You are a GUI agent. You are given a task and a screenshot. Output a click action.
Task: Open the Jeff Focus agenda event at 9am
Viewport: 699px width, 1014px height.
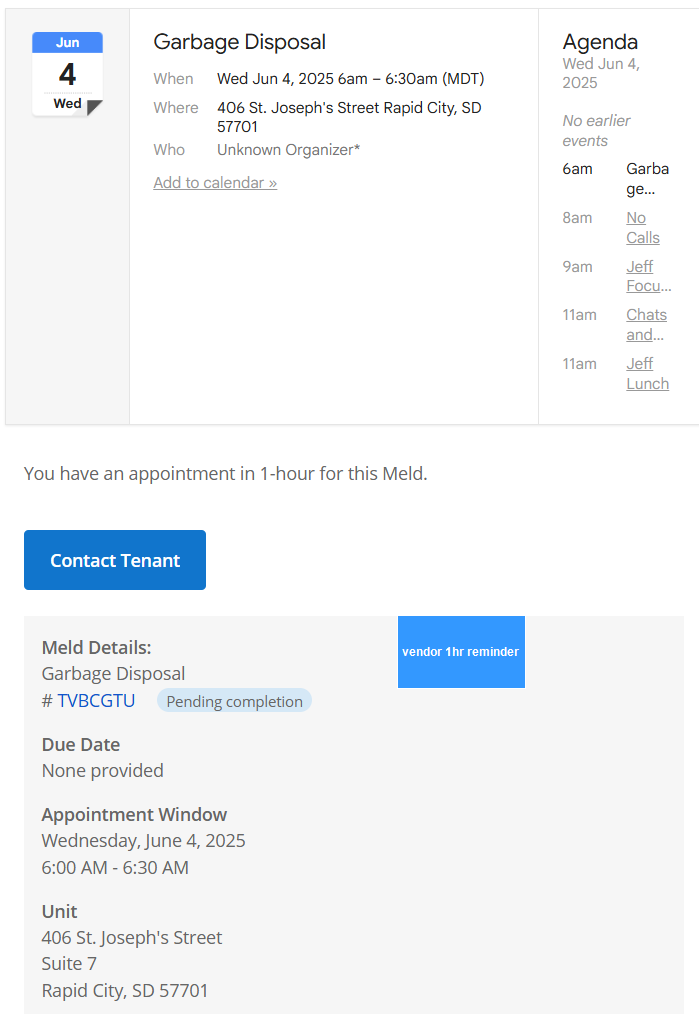click(648, 276)
